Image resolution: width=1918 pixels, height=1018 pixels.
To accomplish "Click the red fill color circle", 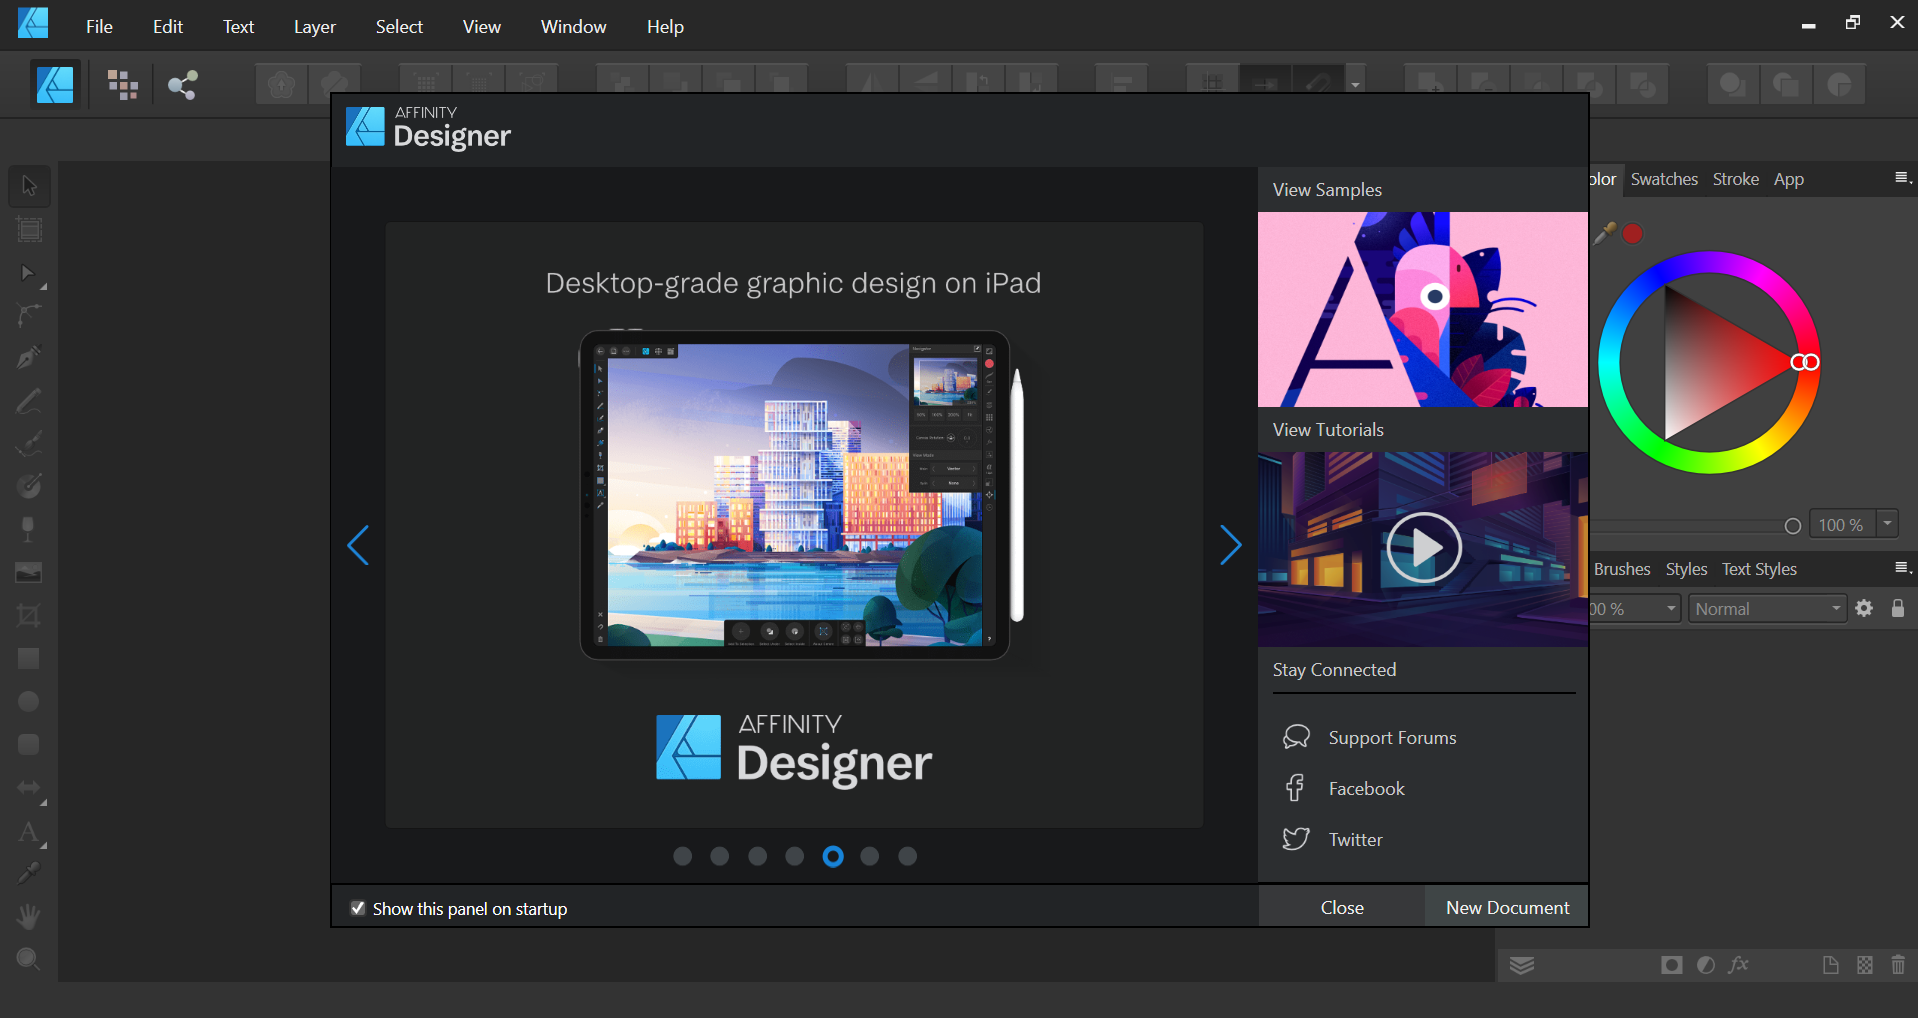I will (x=1632, y=233).
